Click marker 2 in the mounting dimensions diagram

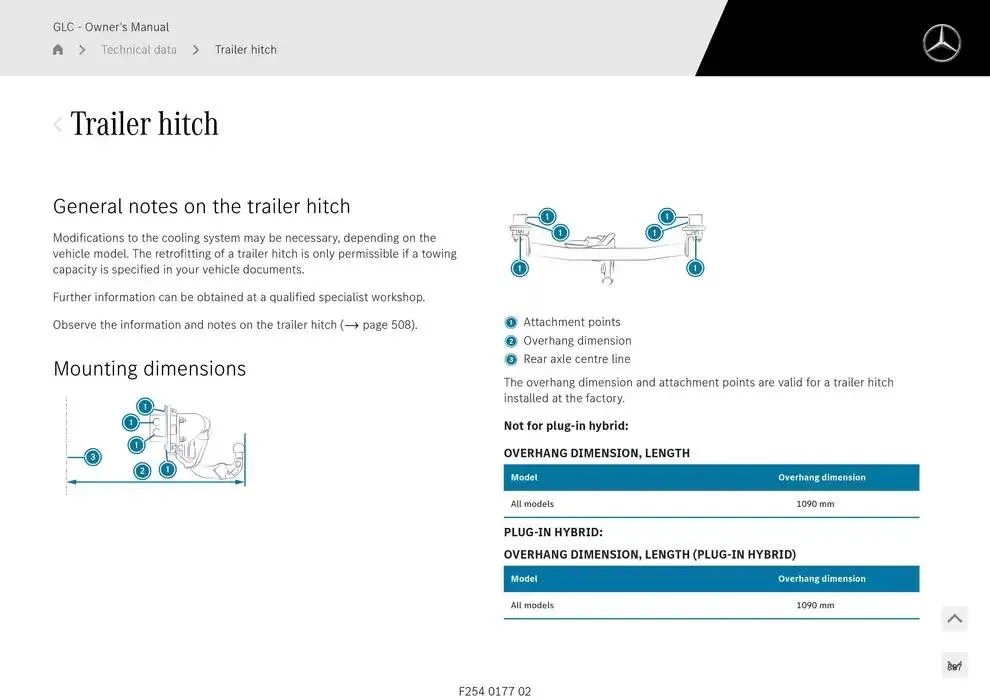(142, 471)
